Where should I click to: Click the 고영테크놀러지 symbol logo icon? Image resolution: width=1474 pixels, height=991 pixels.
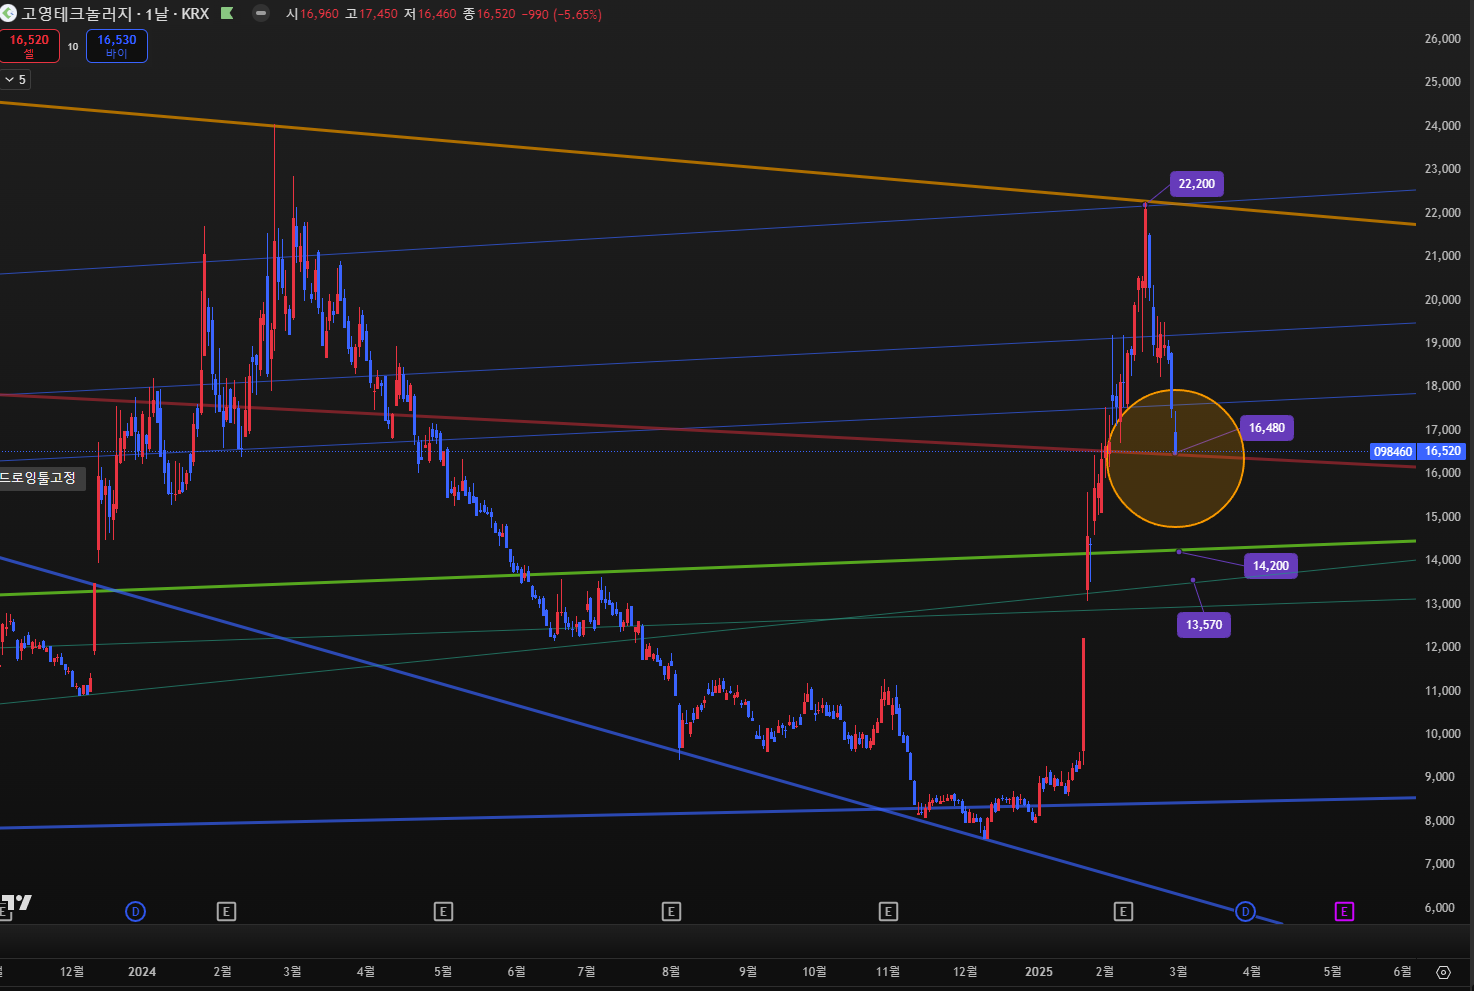pyautogui.click(x=8, y=14)
